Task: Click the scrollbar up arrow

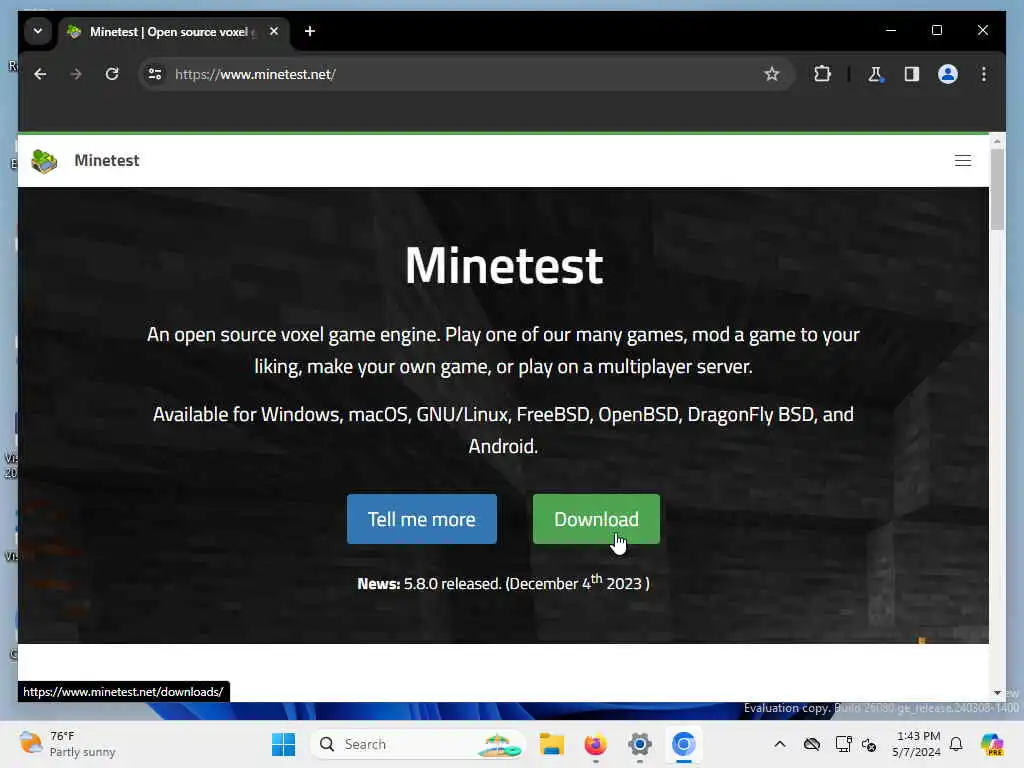Action: click(x=997, y=141)
